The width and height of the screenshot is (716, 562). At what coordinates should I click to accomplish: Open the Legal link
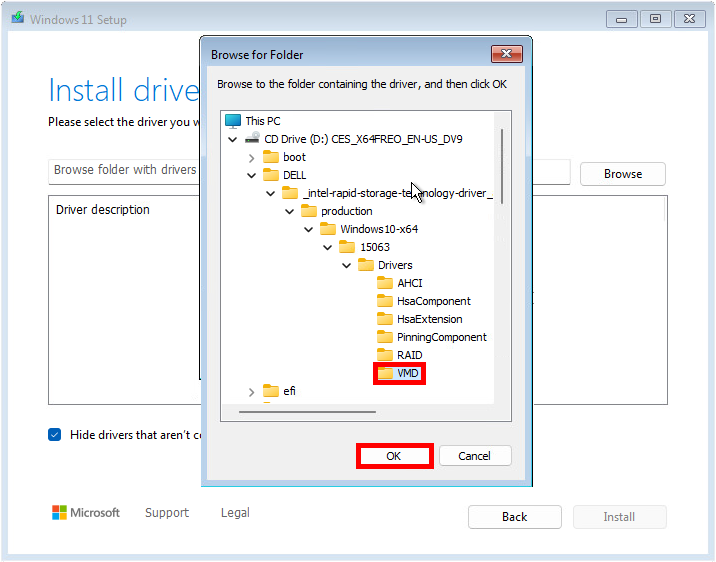tap(235, 513)
